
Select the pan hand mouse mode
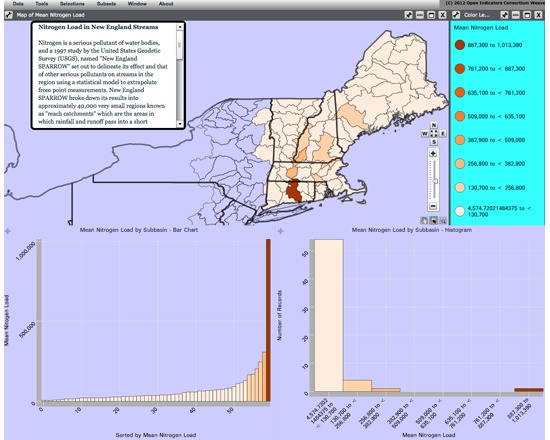pos(424,220)
